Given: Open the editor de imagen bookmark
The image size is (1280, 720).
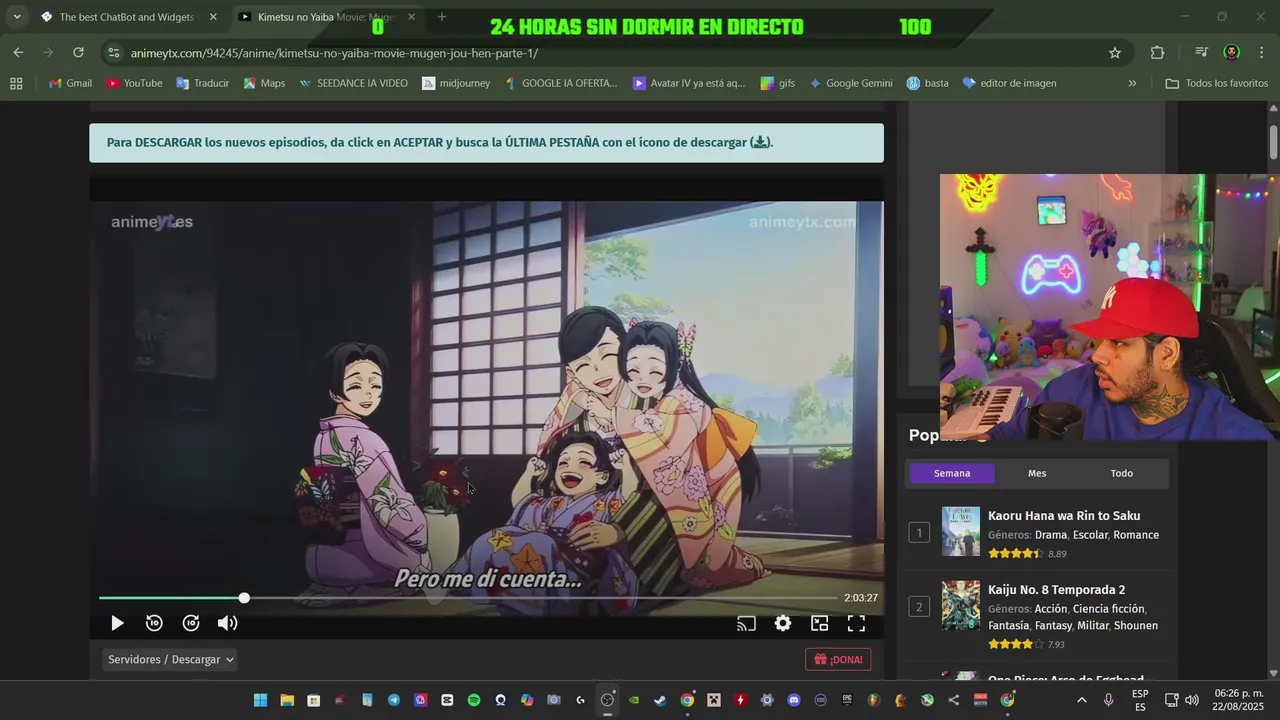Looking at the screenshot, I should pyautogui.click(x=1009, y=83).
